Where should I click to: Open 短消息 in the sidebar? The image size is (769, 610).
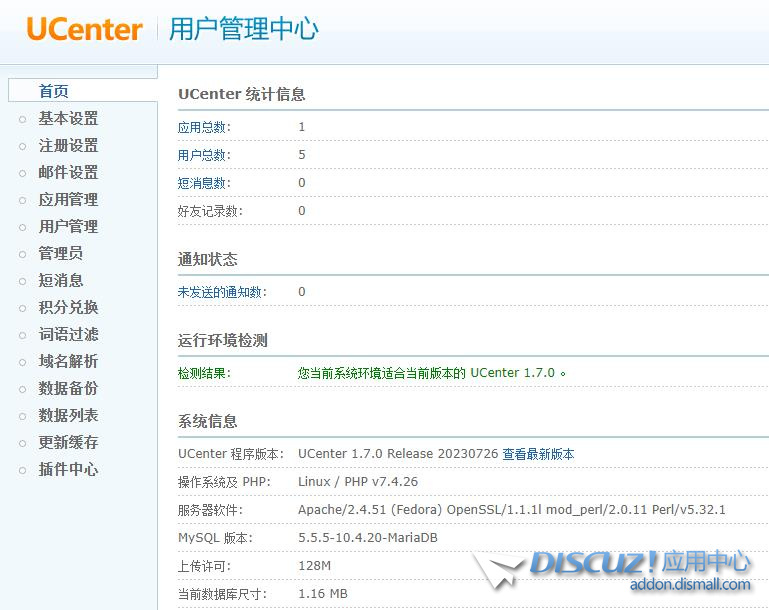coord(61,280)
